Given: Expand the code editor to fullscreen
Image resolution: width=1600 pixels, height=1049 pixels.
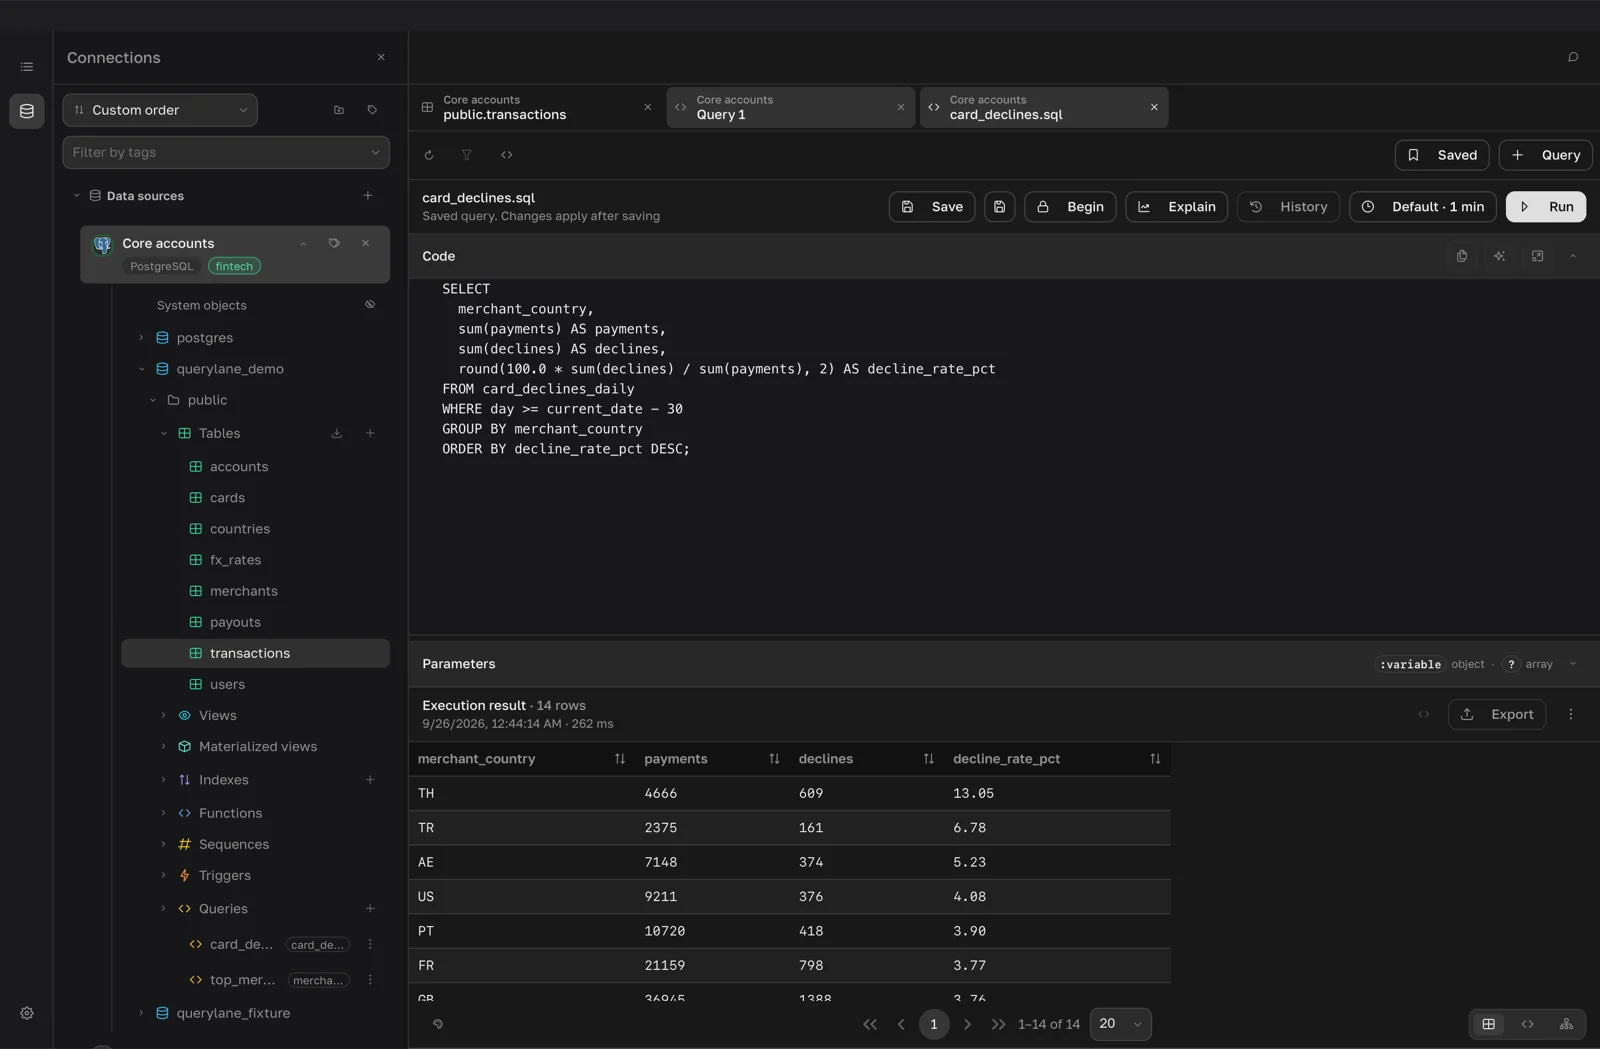Looking at the screenshot, I should [x=1538, y=256].
